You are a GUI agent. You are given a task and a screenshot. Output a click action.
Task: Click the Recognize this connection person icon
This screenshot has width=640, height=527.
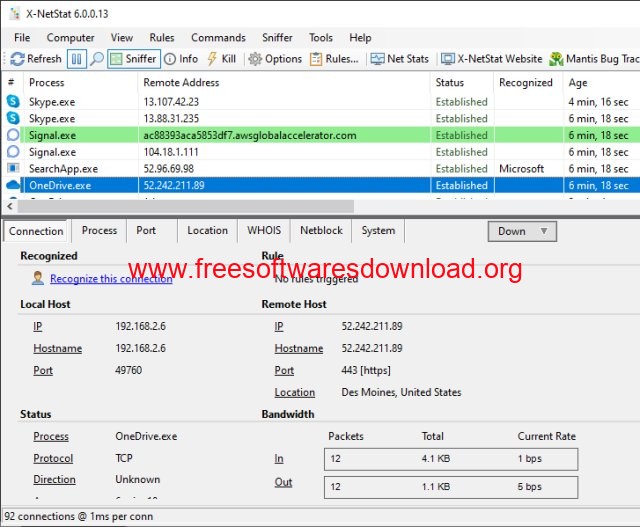pyautogui.click(x=38, y=278)
